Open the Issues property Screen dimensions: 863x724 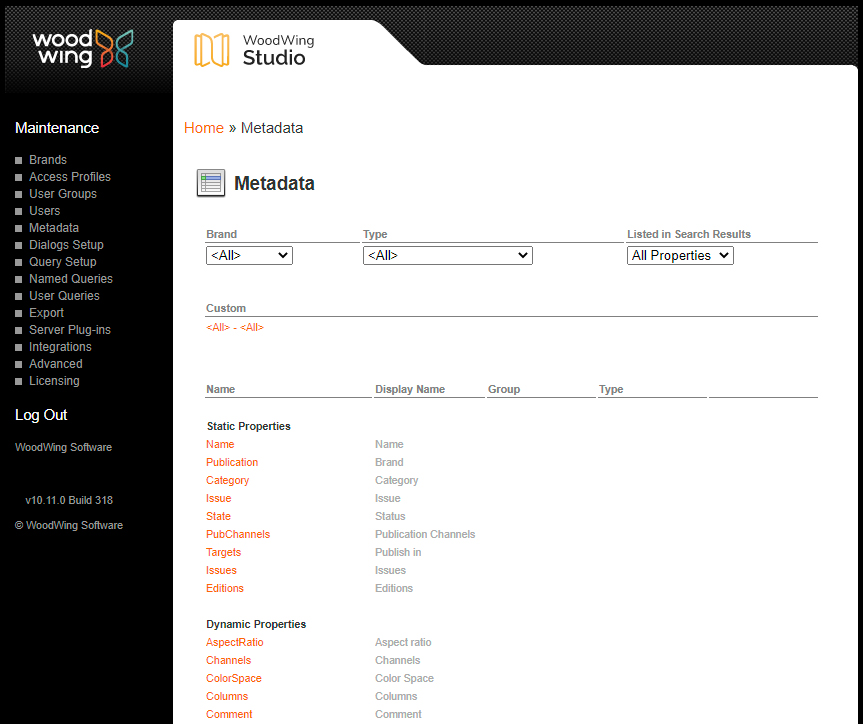[x=221, y=570]
